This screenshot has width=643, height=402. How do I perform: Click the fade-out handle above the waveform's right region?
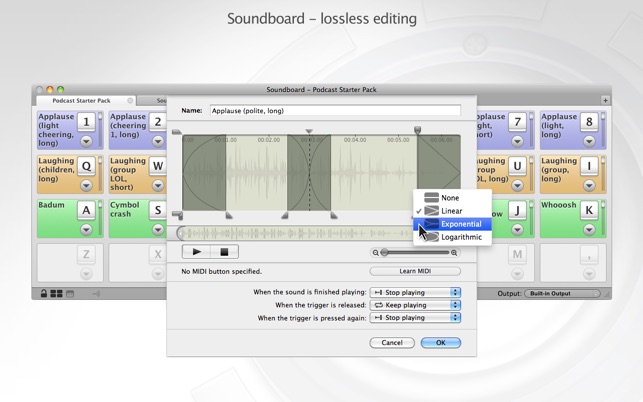[x=417, y=130]
